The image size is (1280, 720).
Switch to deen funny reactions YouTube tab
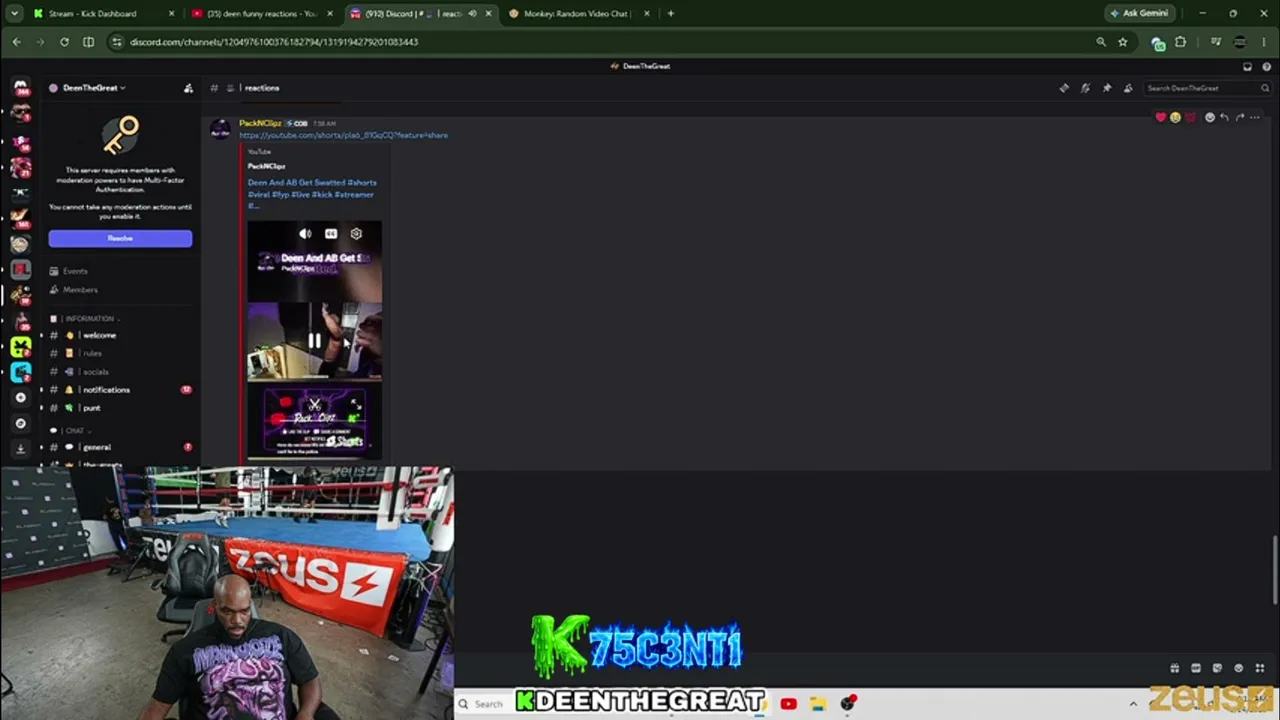click(260, 14)
